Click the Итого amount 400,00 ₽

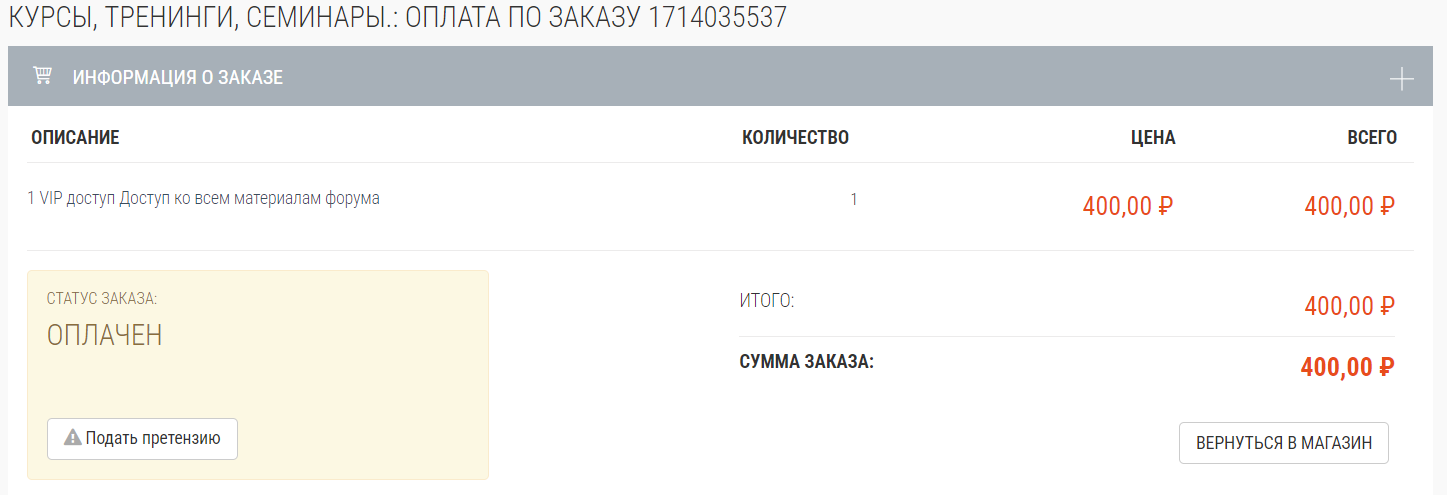(1350, 306)
